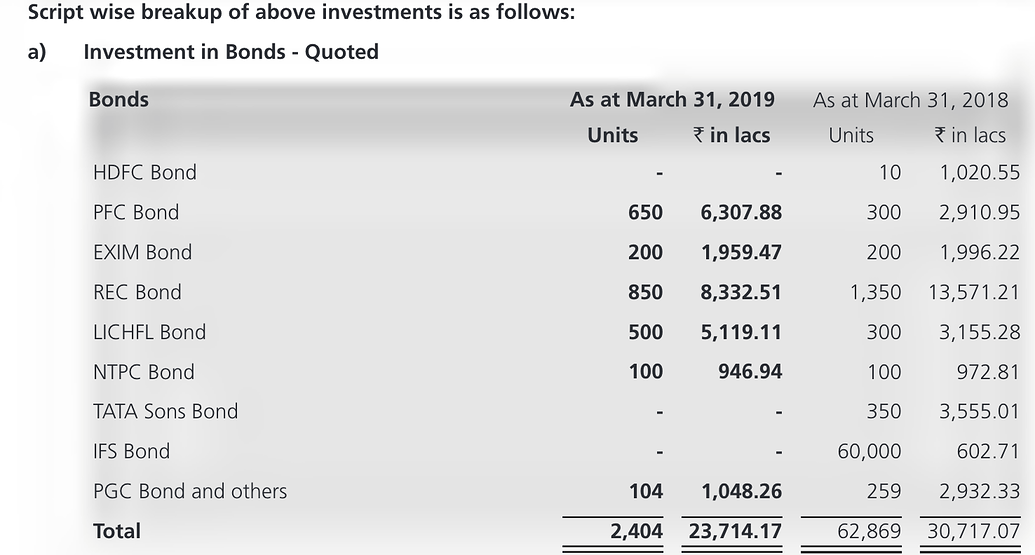This screenshot has width=1035, height=555.
Task: Click the LICHFL Bond row label
Action: 149,332
